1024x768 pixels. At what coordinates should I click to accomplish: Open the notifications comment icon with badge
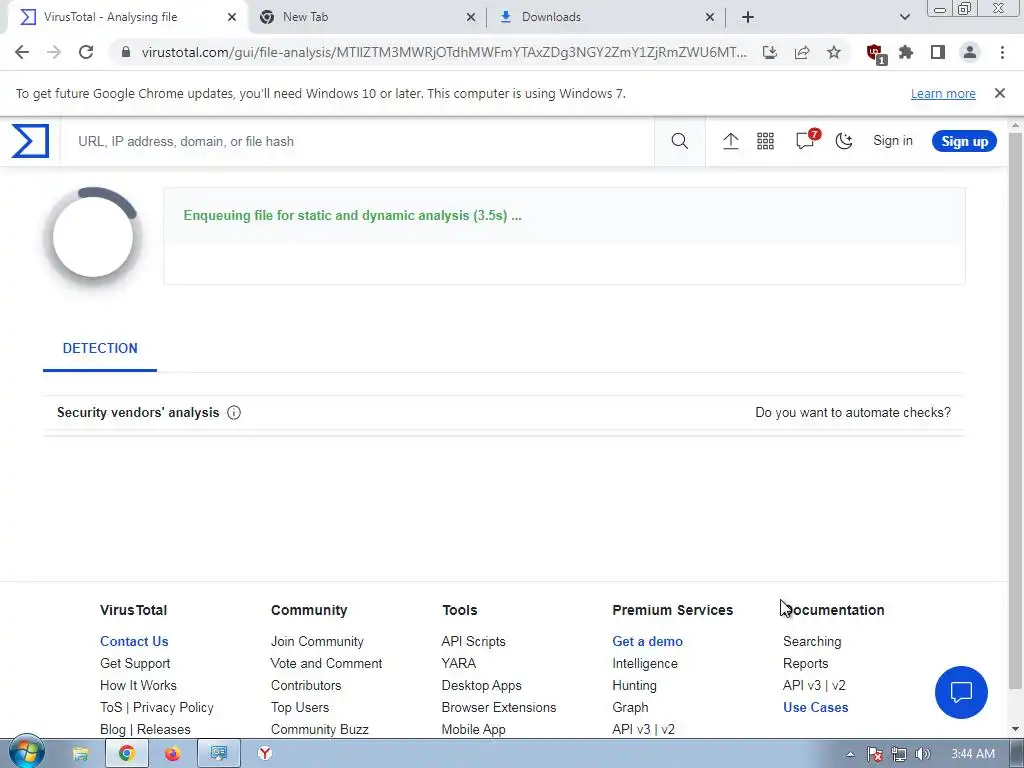pos(806,140)
